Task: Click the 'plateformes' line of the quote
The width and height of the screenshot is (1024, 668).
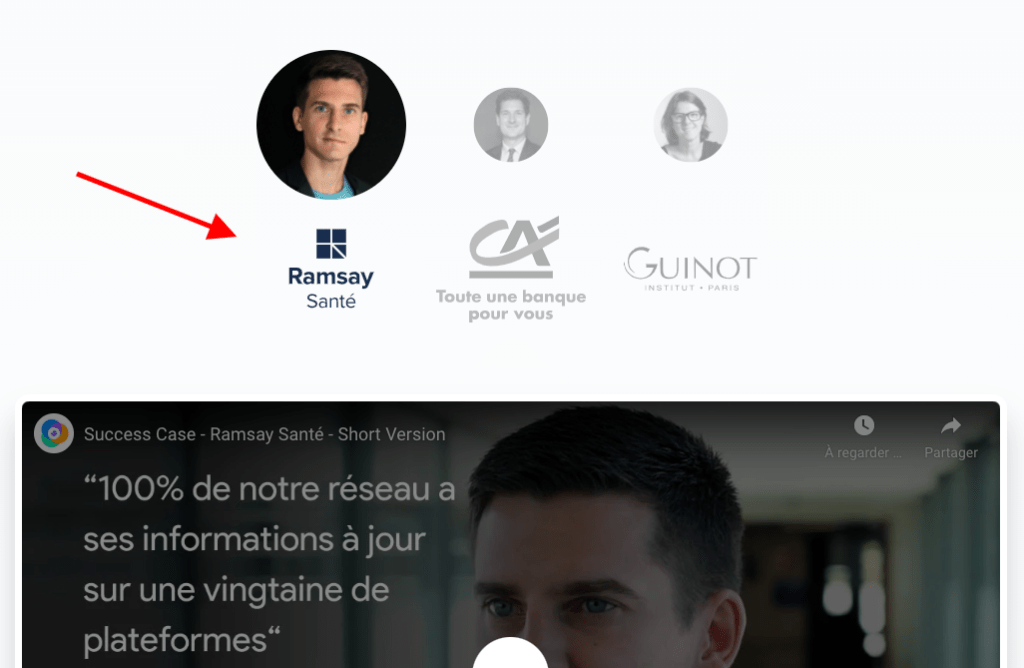Action: [x=182, y=641]
